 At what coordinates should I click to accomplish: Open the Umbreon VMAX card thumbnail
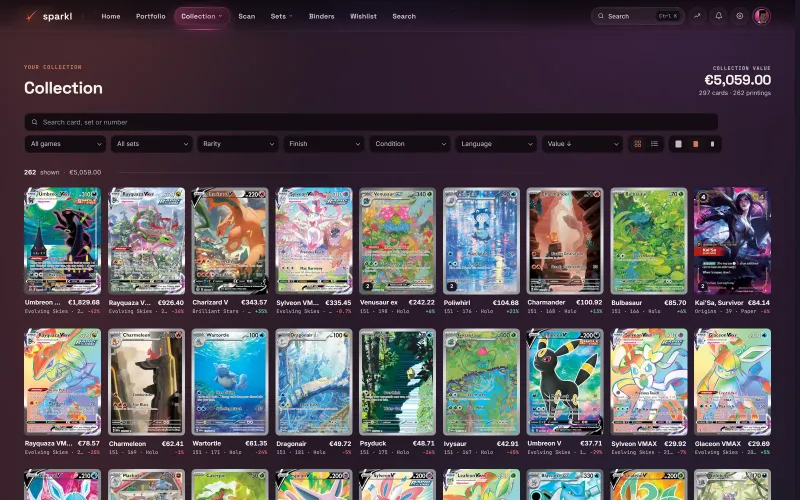(62, 241)
